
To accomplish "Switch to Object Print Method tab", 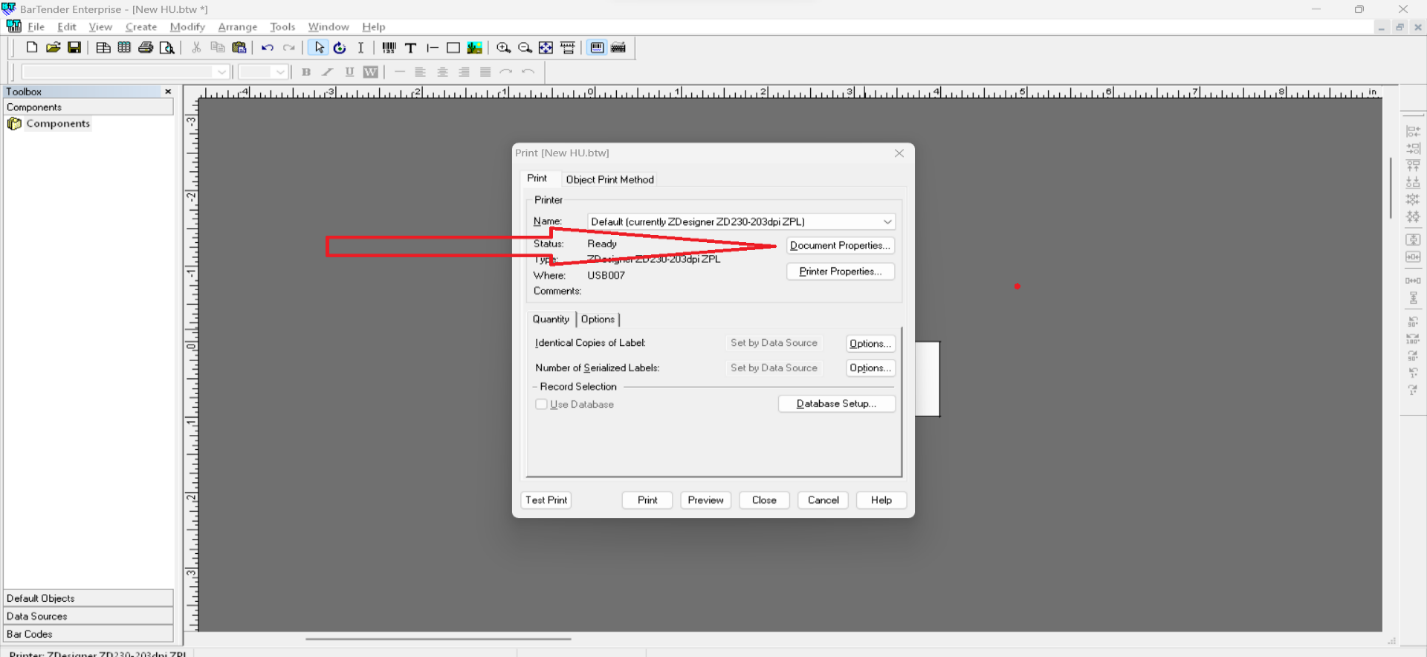I will point(610,179).
